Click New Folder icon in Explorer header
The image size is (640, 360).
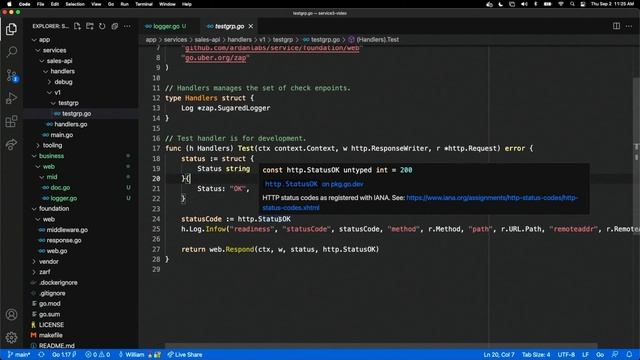tap(90, 26)
